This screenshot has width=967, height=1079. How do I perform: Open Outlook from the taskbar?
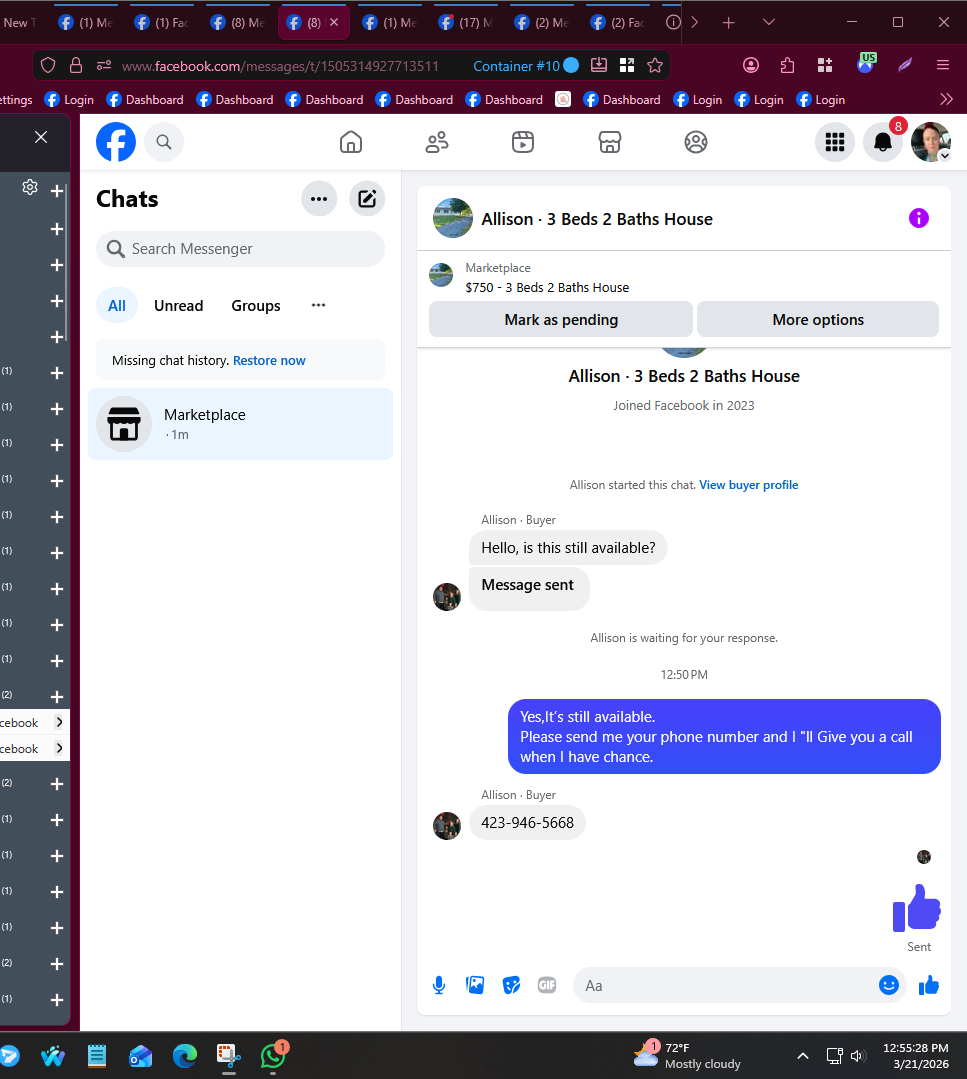(141, 1056)
